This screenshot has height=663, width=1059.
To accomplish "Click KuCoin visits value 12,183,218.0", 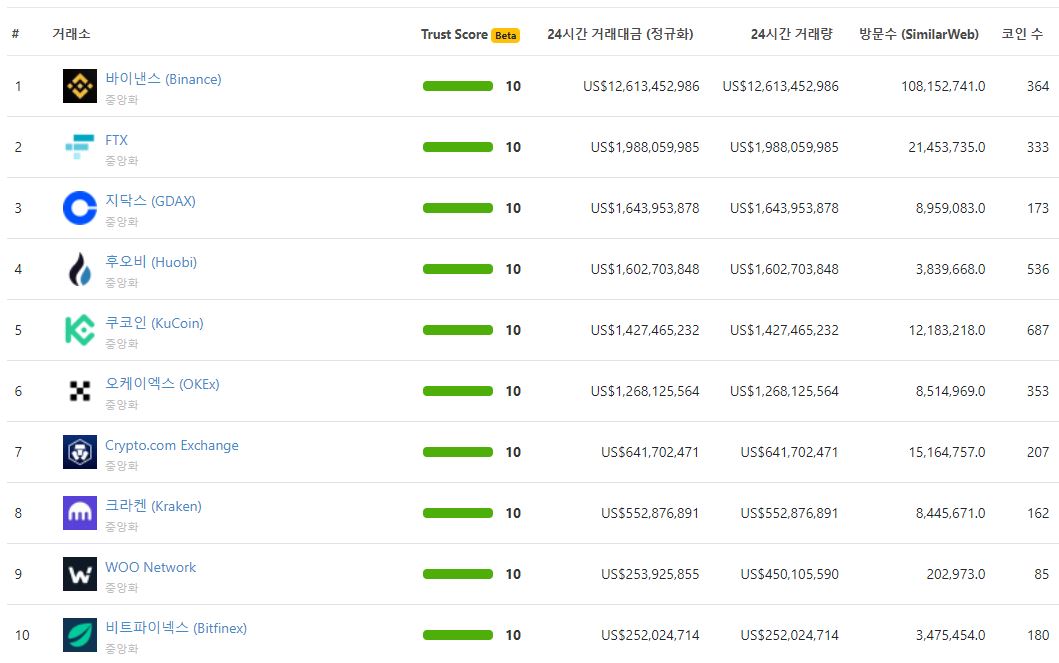I will 947,329.
